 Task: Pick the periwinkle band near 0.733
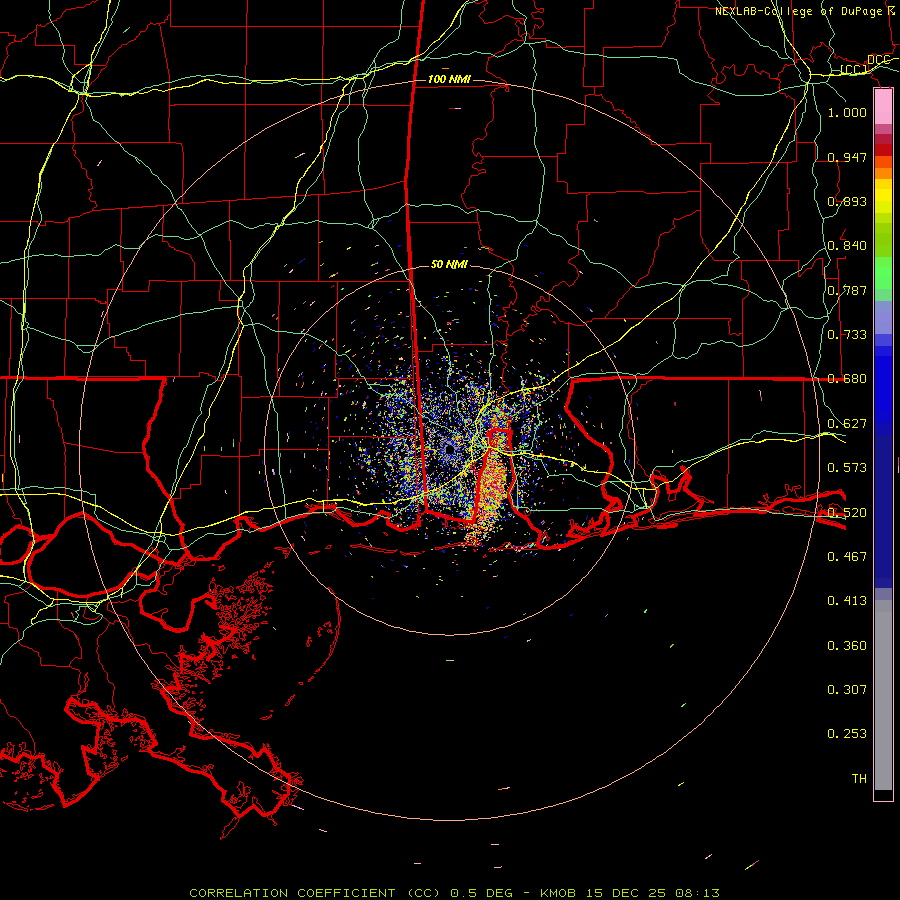883,317
